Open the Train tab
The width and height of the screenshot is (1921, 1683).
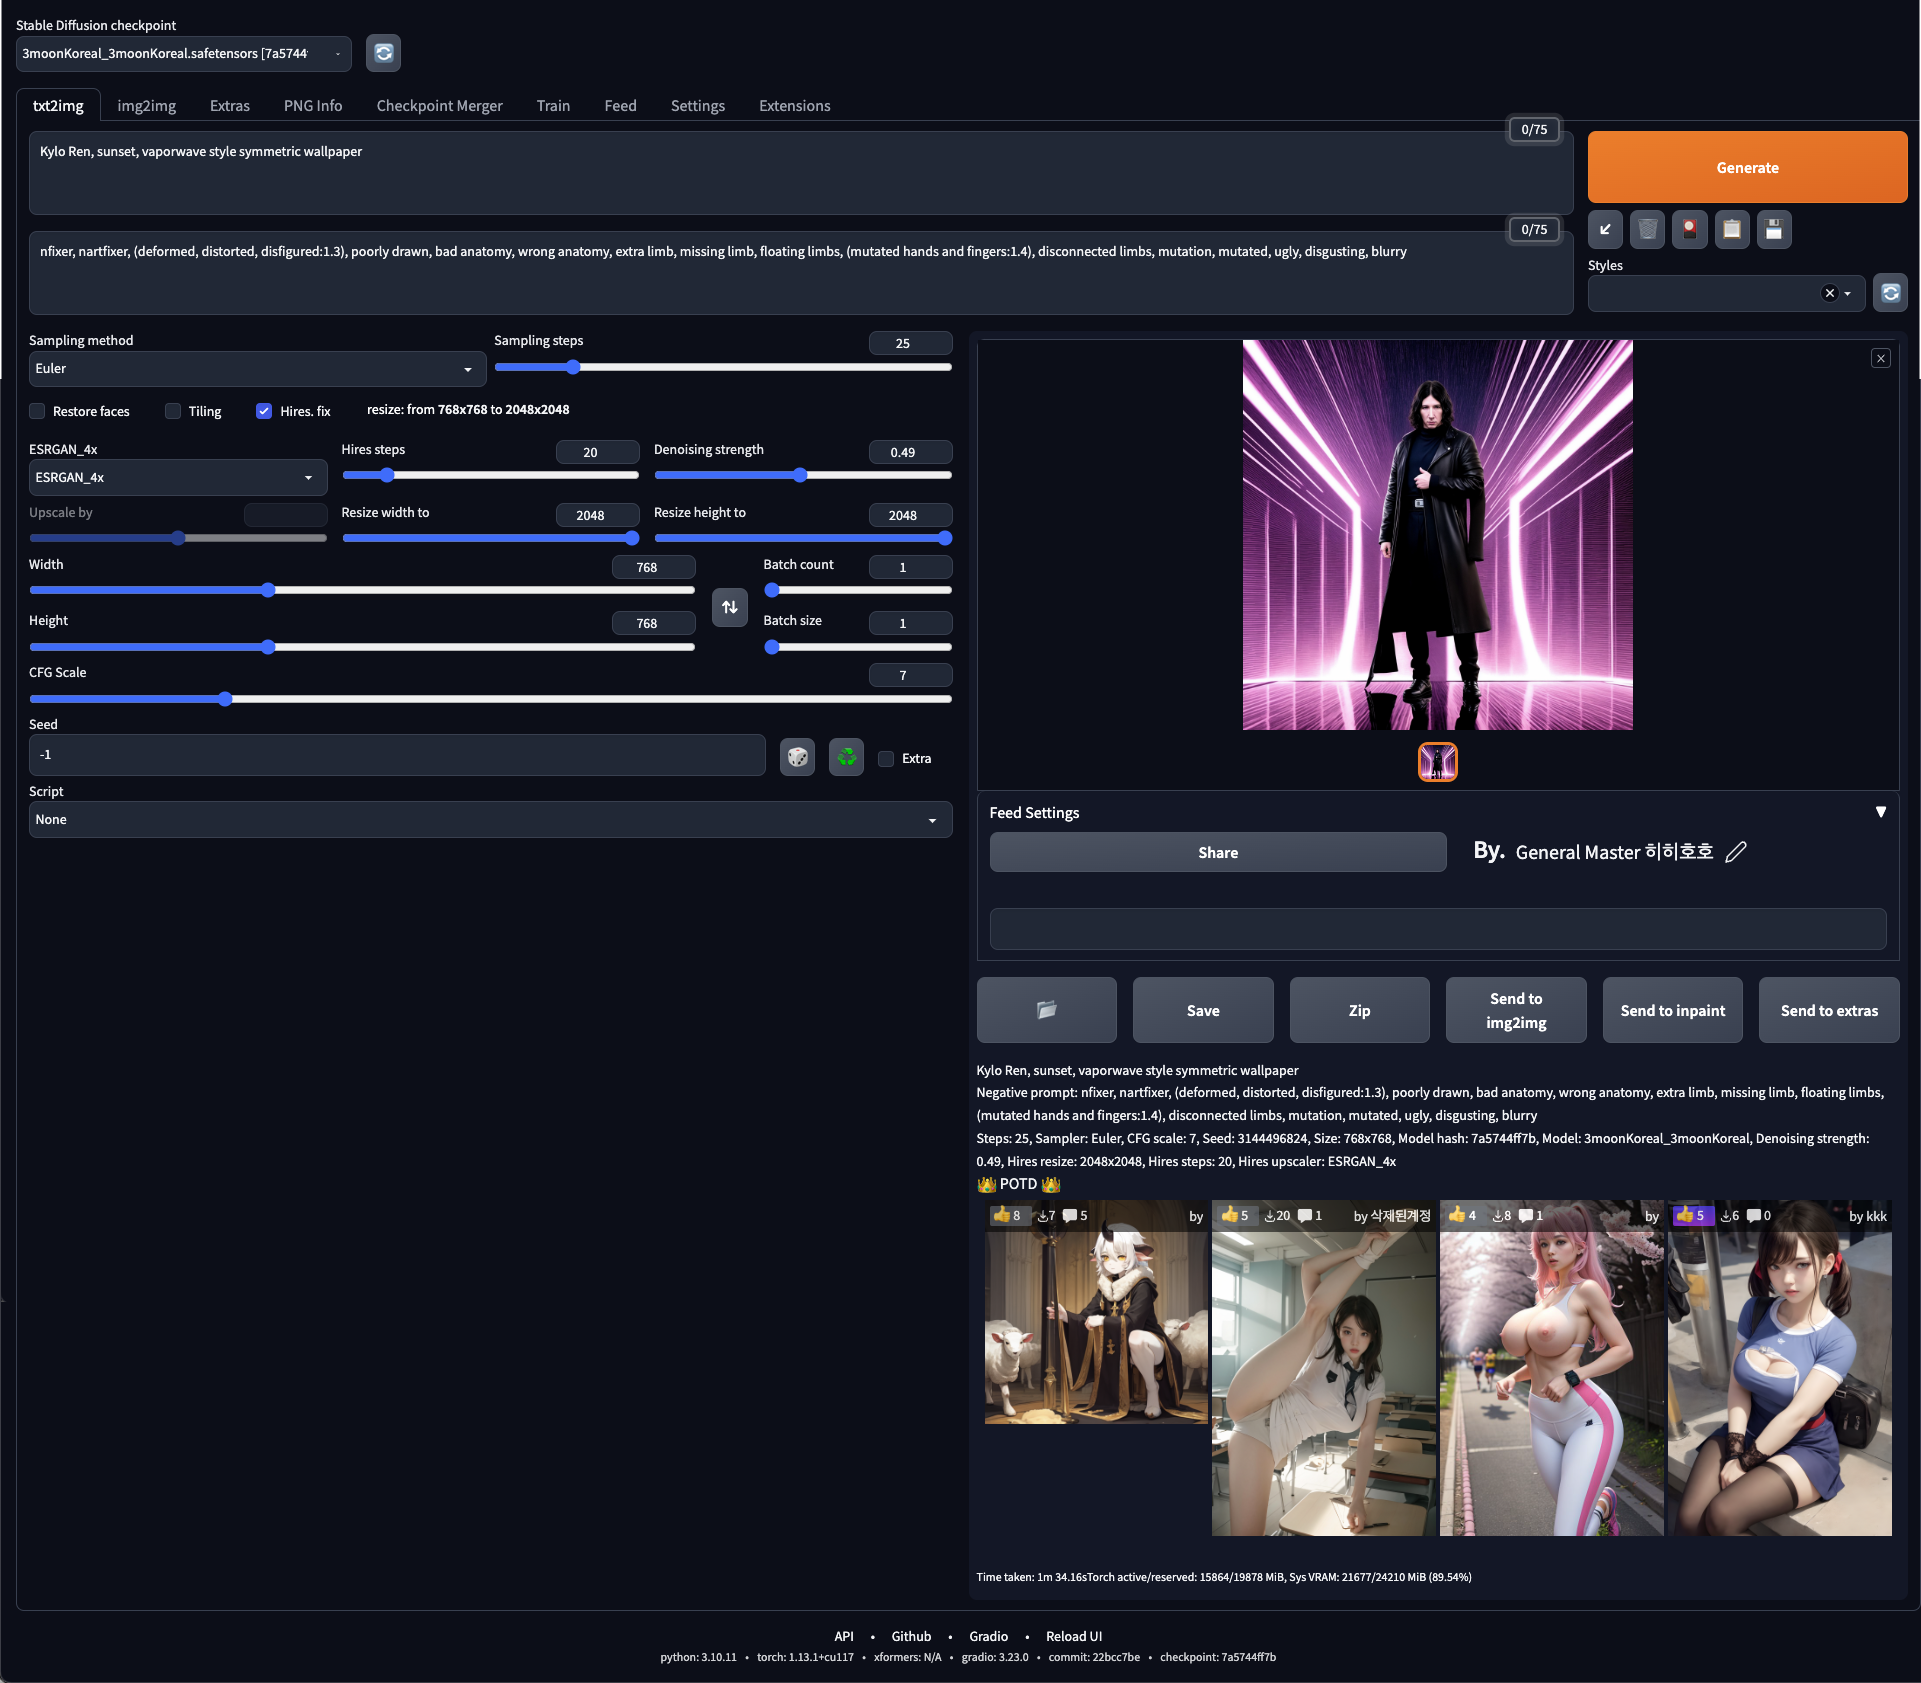pos(553,106)
